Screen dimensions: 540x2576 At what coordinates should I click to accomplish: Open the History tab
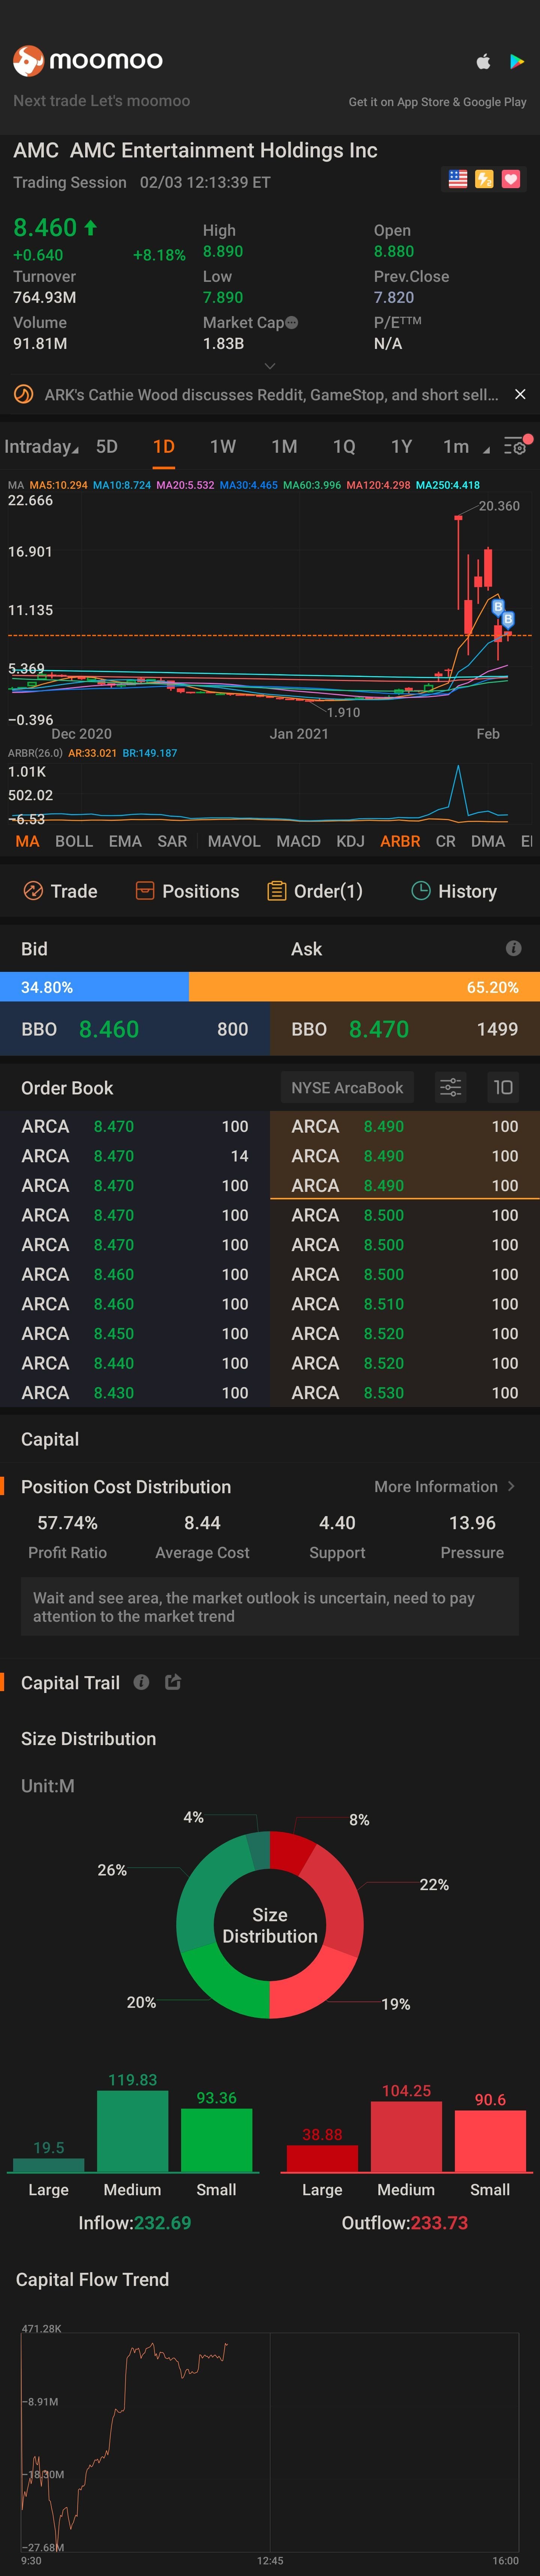pos(454,891)
